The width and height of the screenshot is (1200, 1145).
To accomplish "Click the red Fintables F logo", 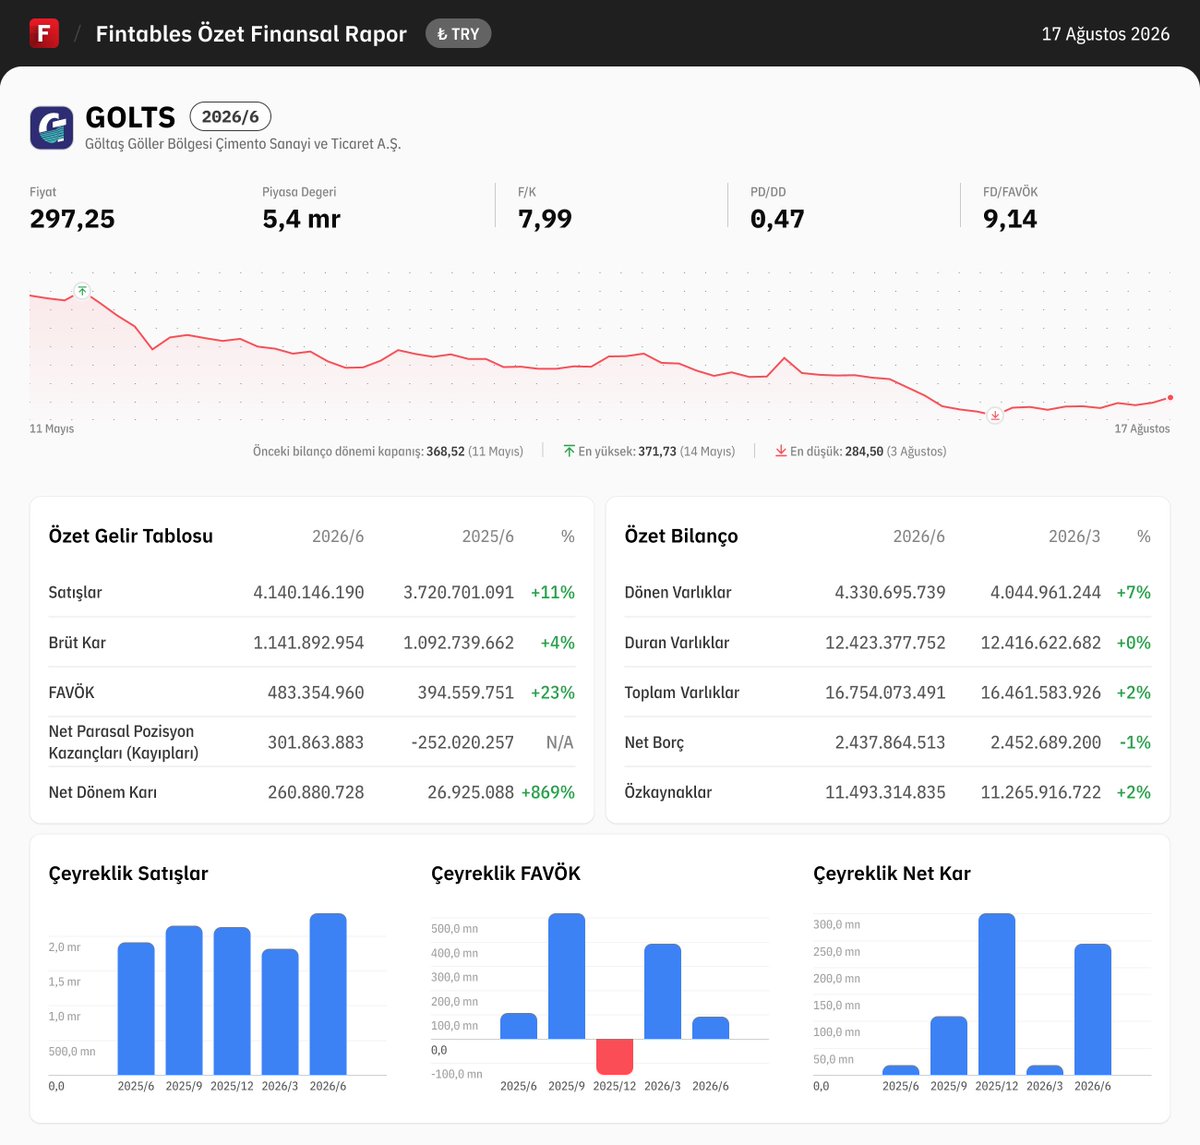I will (x=44, y=33).
